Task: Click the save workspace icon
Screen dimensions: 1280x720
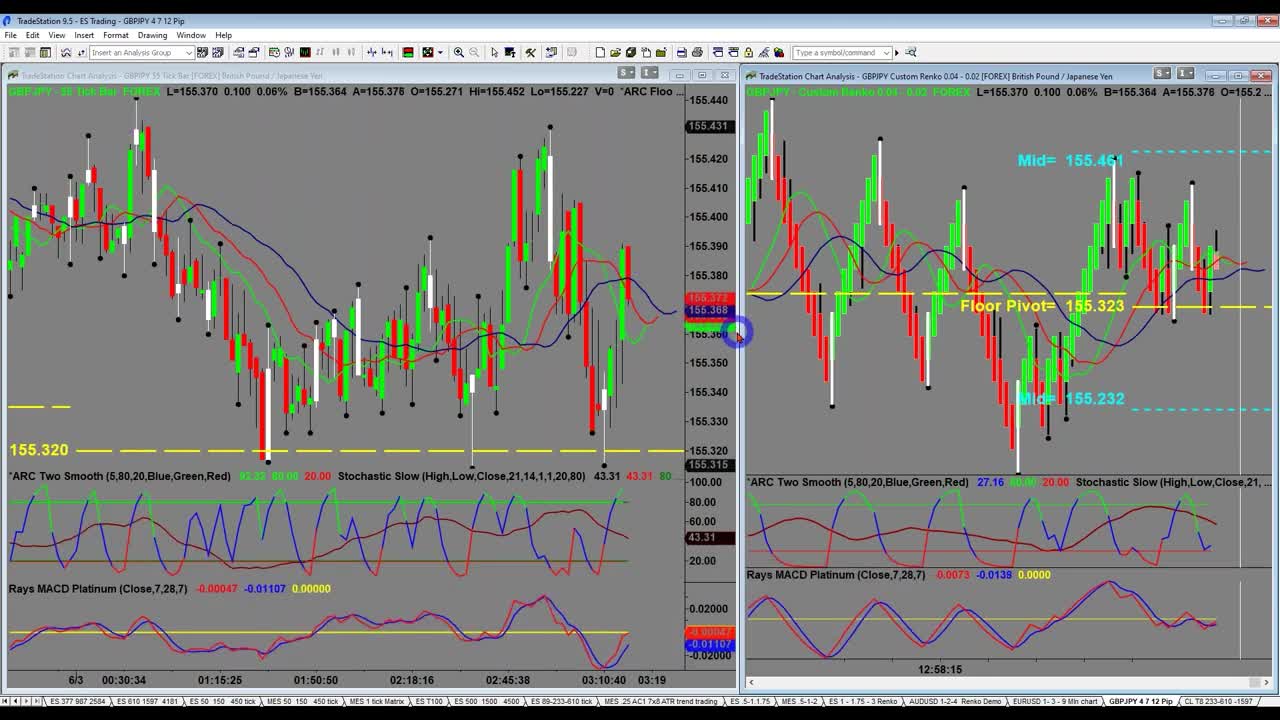Action: click(631, 52)
